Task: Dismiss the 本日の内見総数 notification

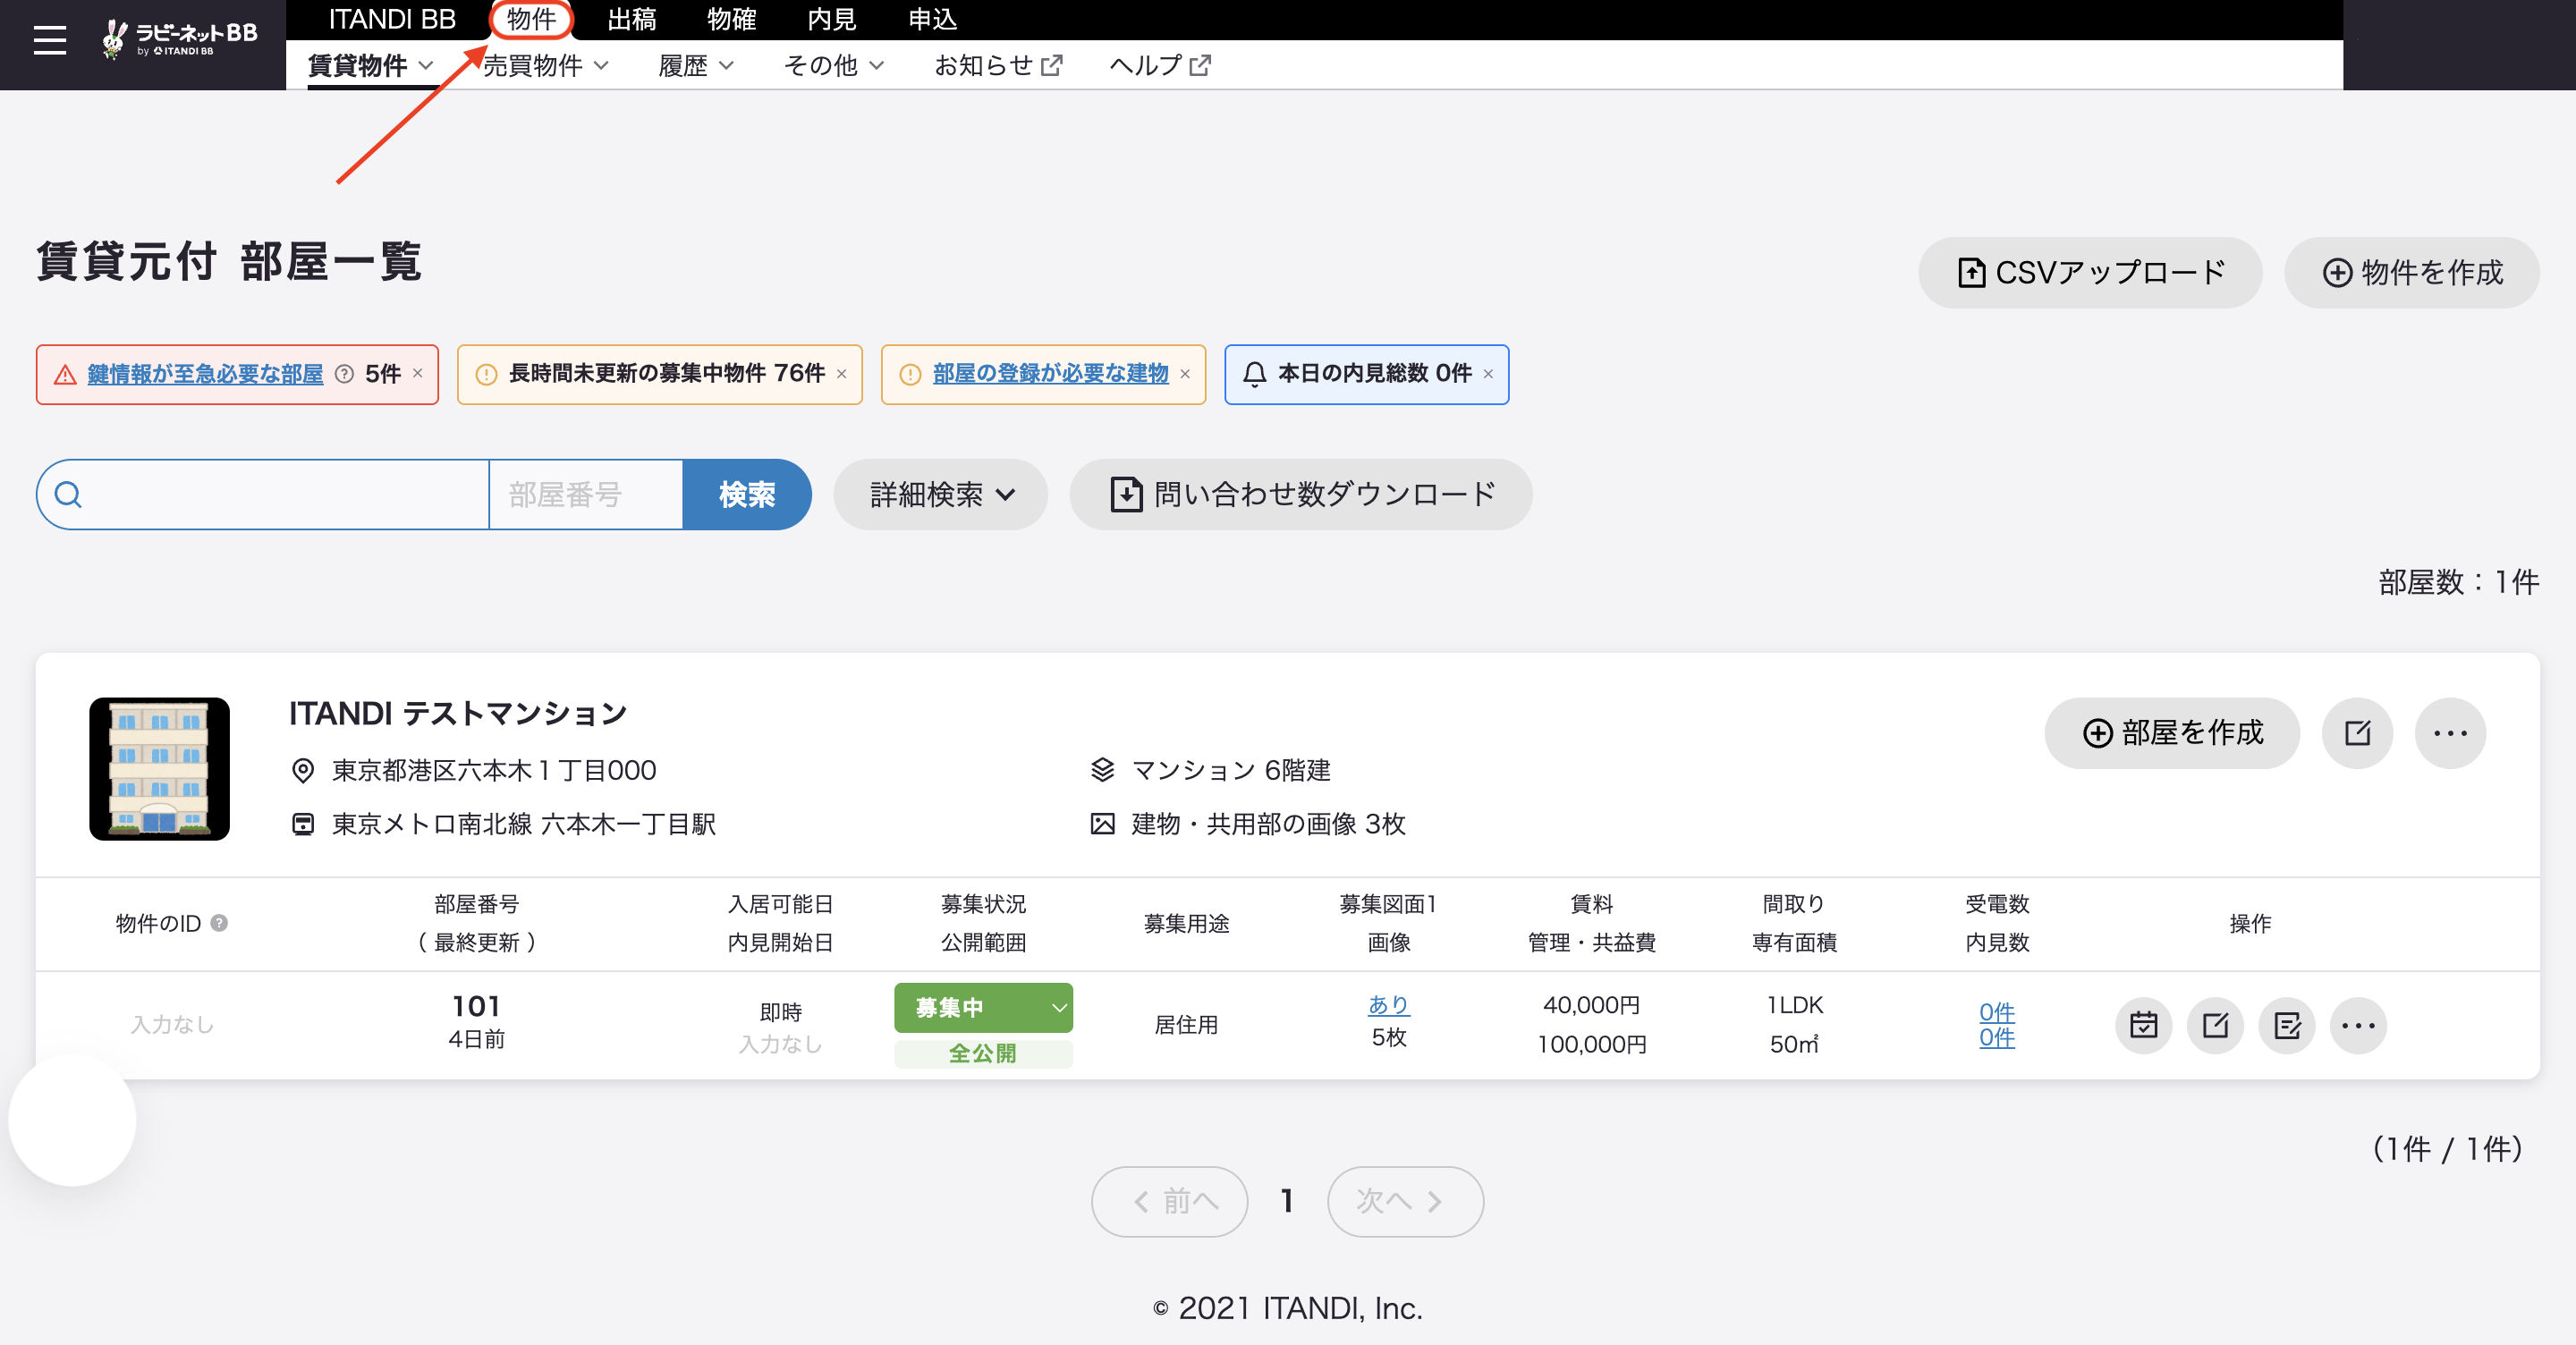Action: [1488, 374]
